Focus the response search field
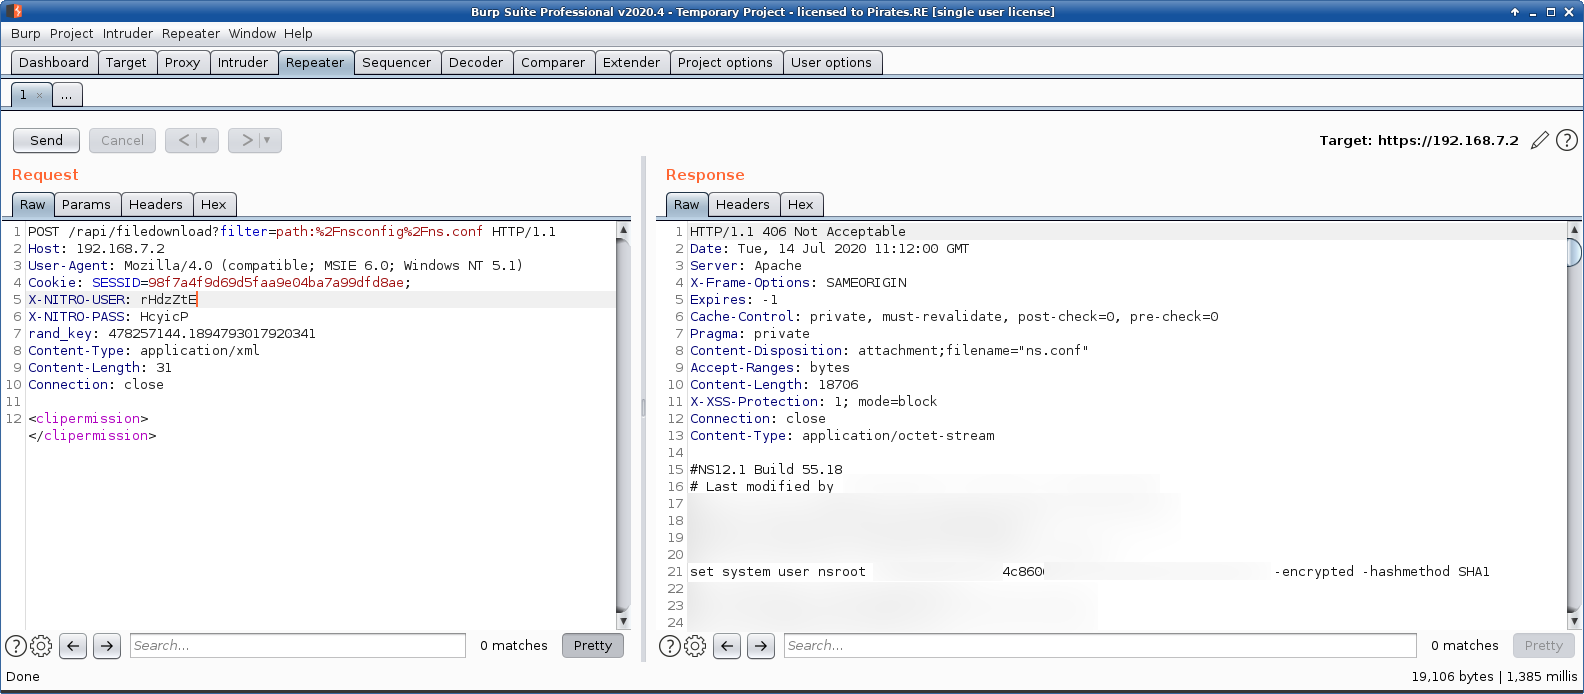The image size is (1584, 694). pyautogui.click(x=1100, y=646)
